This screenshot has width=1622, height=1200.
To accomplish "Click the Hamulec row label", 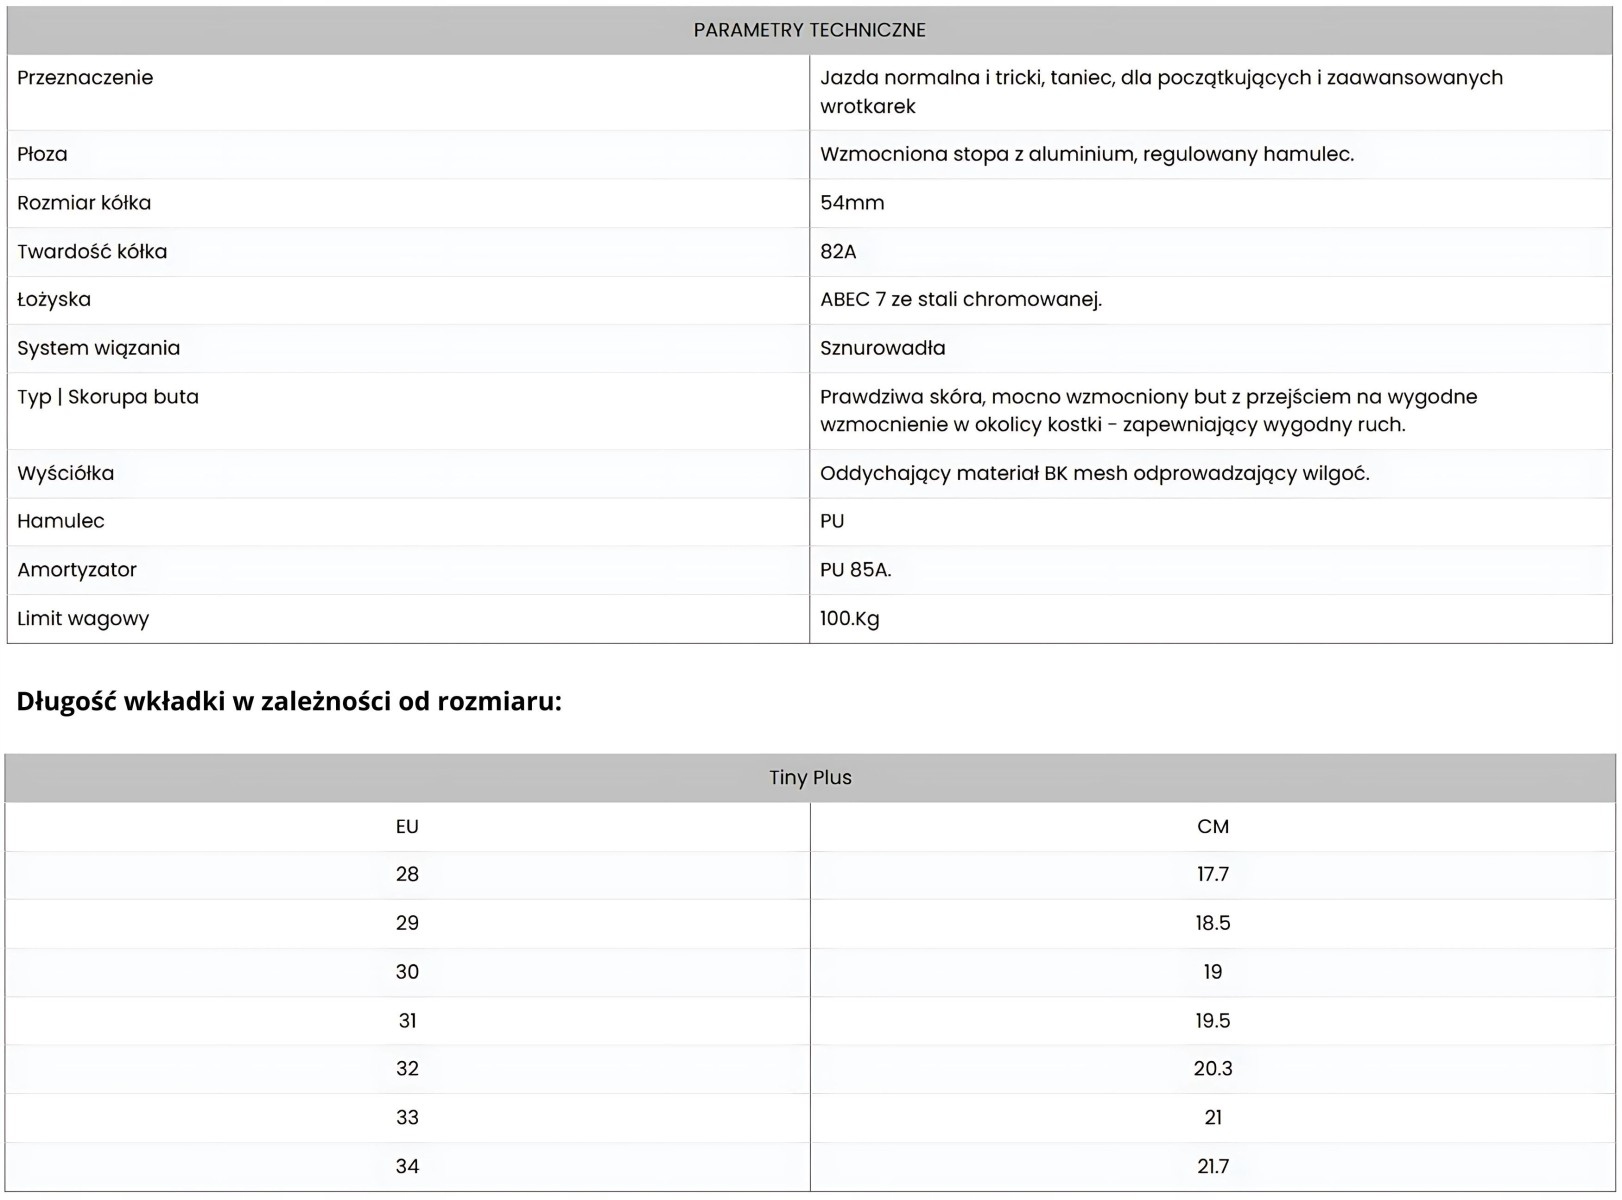I will pyautogui.click(x=60, y=521).
